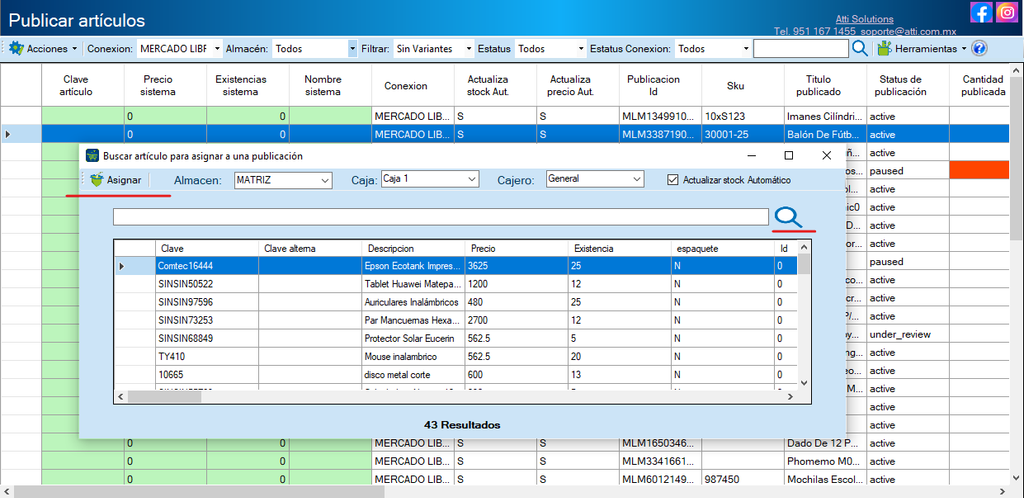Click the Clave column header in dialog
Viewport: 1024px width, 498px height.
206,248
